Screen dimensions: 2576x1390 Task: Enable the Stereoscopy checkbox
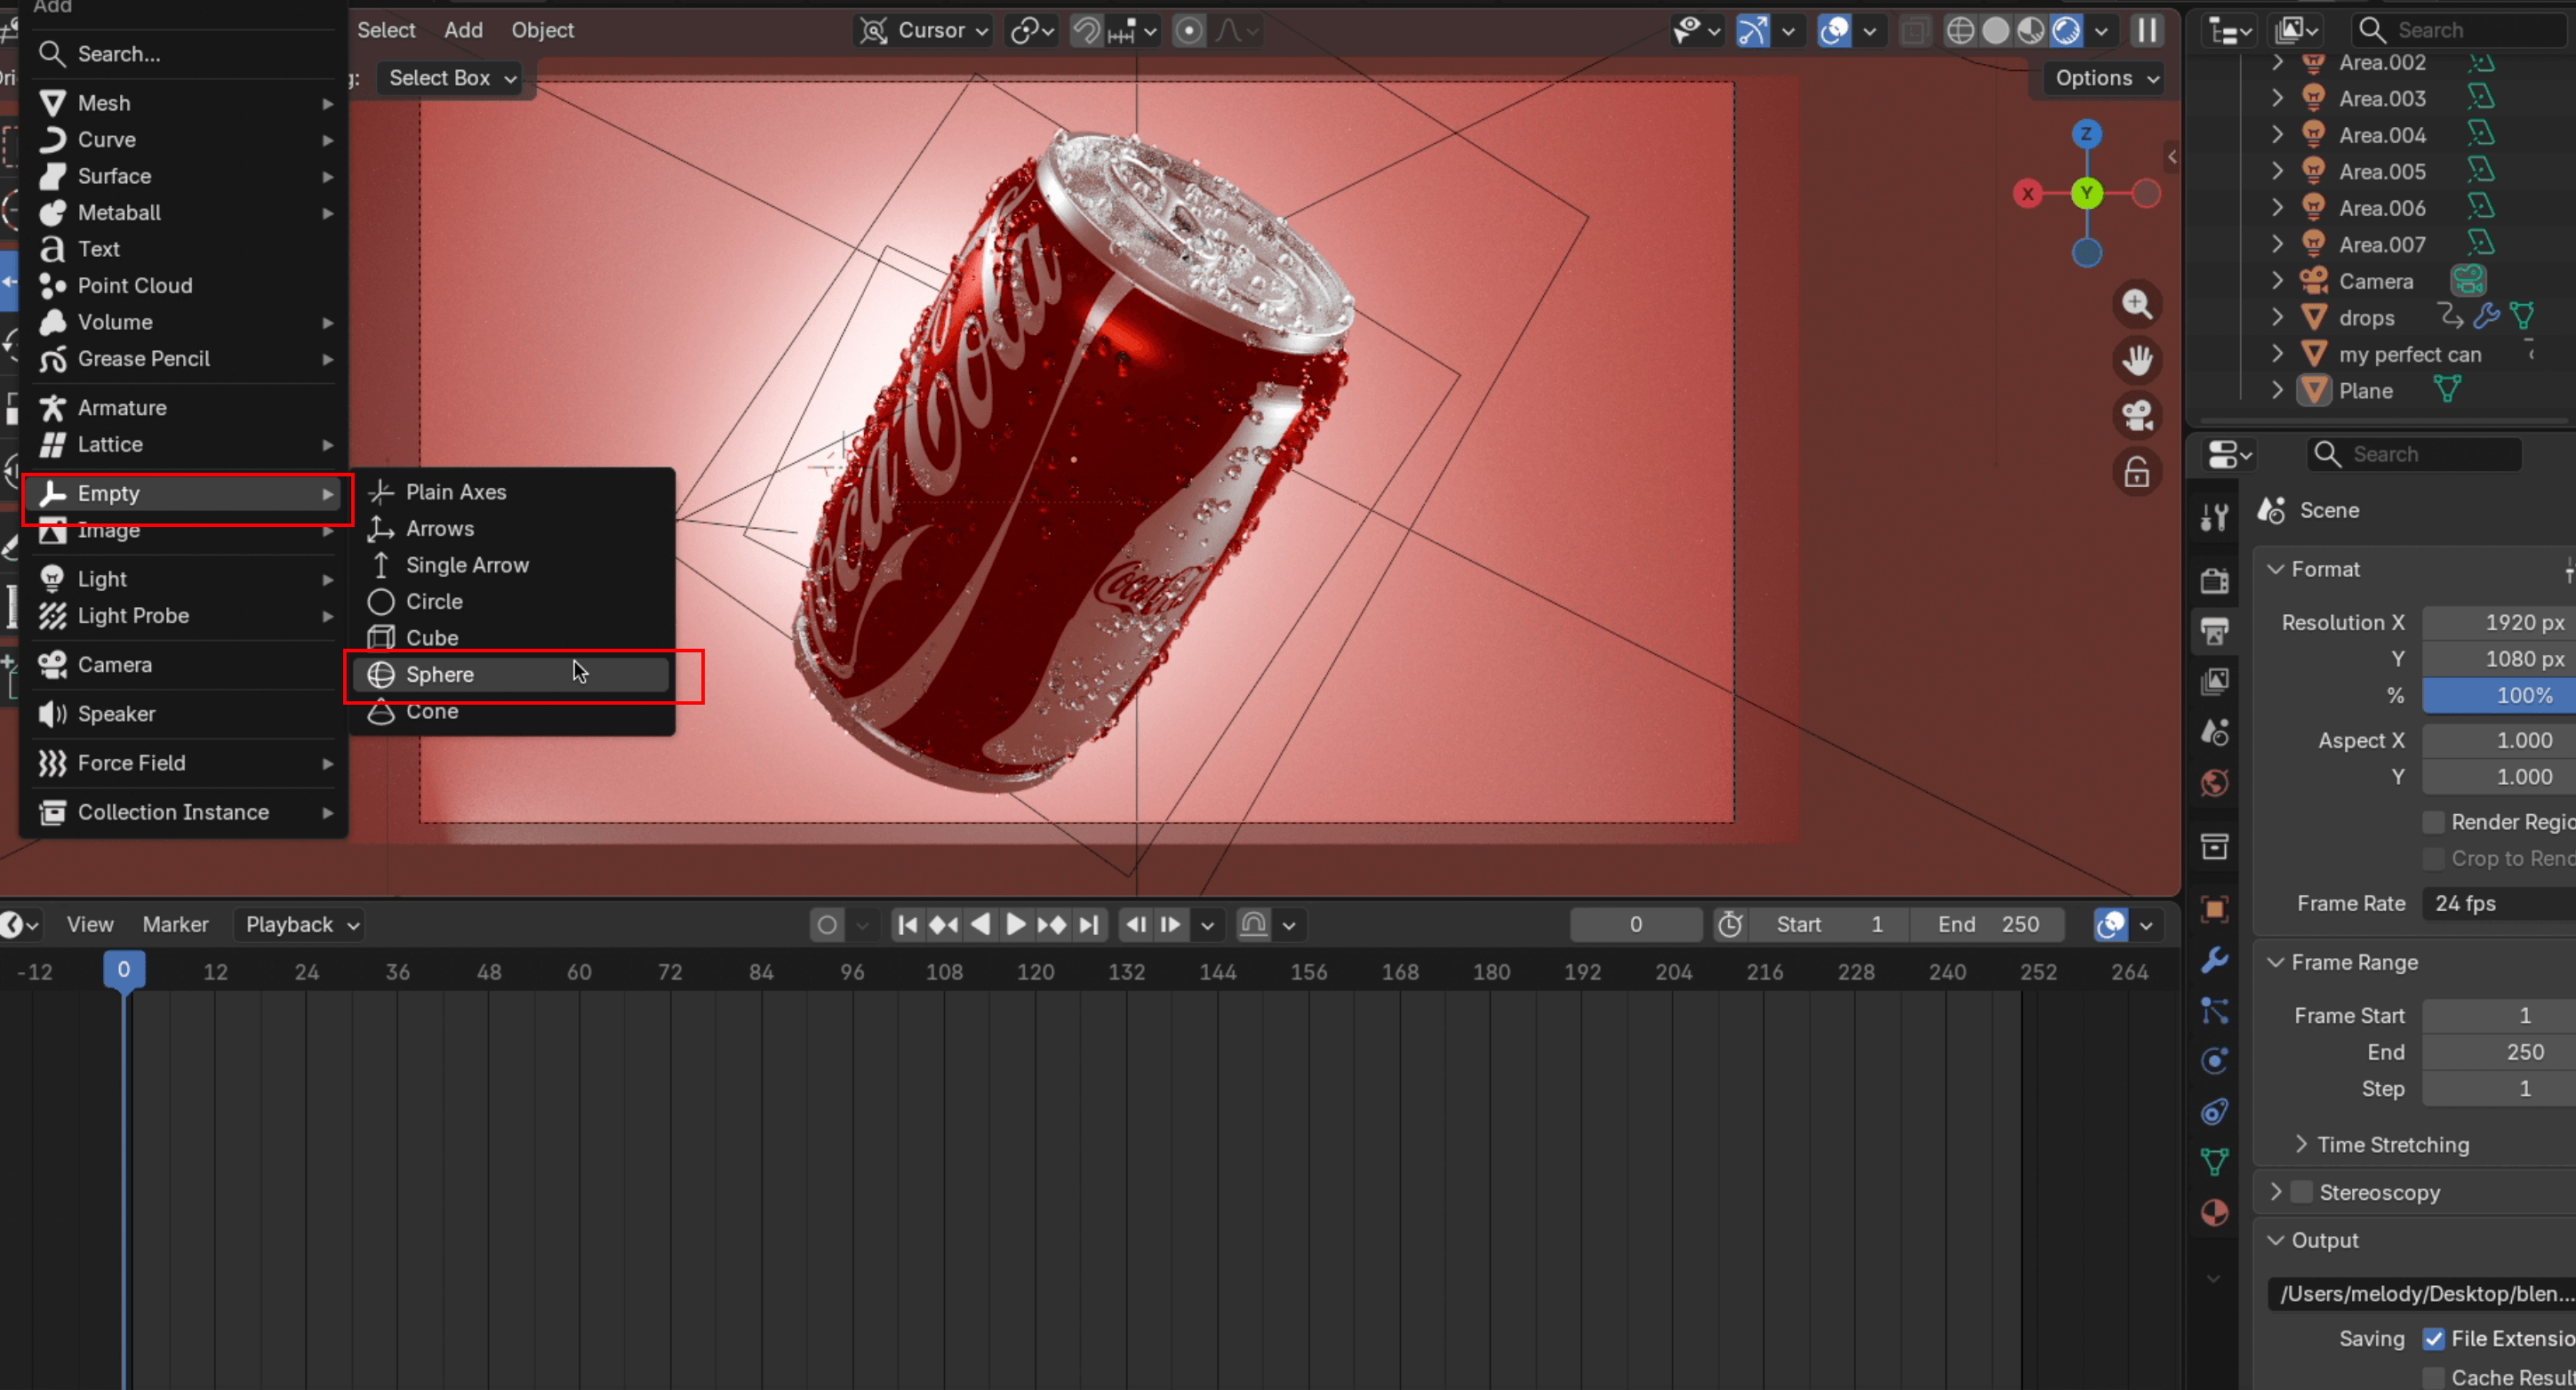point(2302,1192)
